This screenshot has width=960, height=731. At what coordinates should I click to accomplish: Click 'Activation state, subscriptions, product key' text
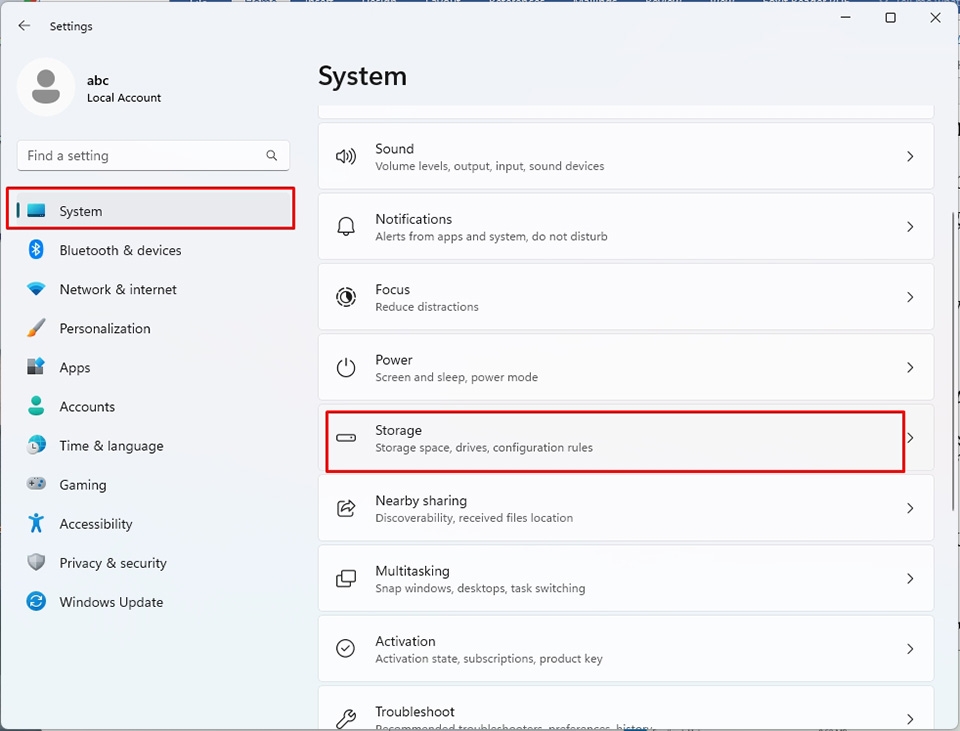tap(489, 659)
